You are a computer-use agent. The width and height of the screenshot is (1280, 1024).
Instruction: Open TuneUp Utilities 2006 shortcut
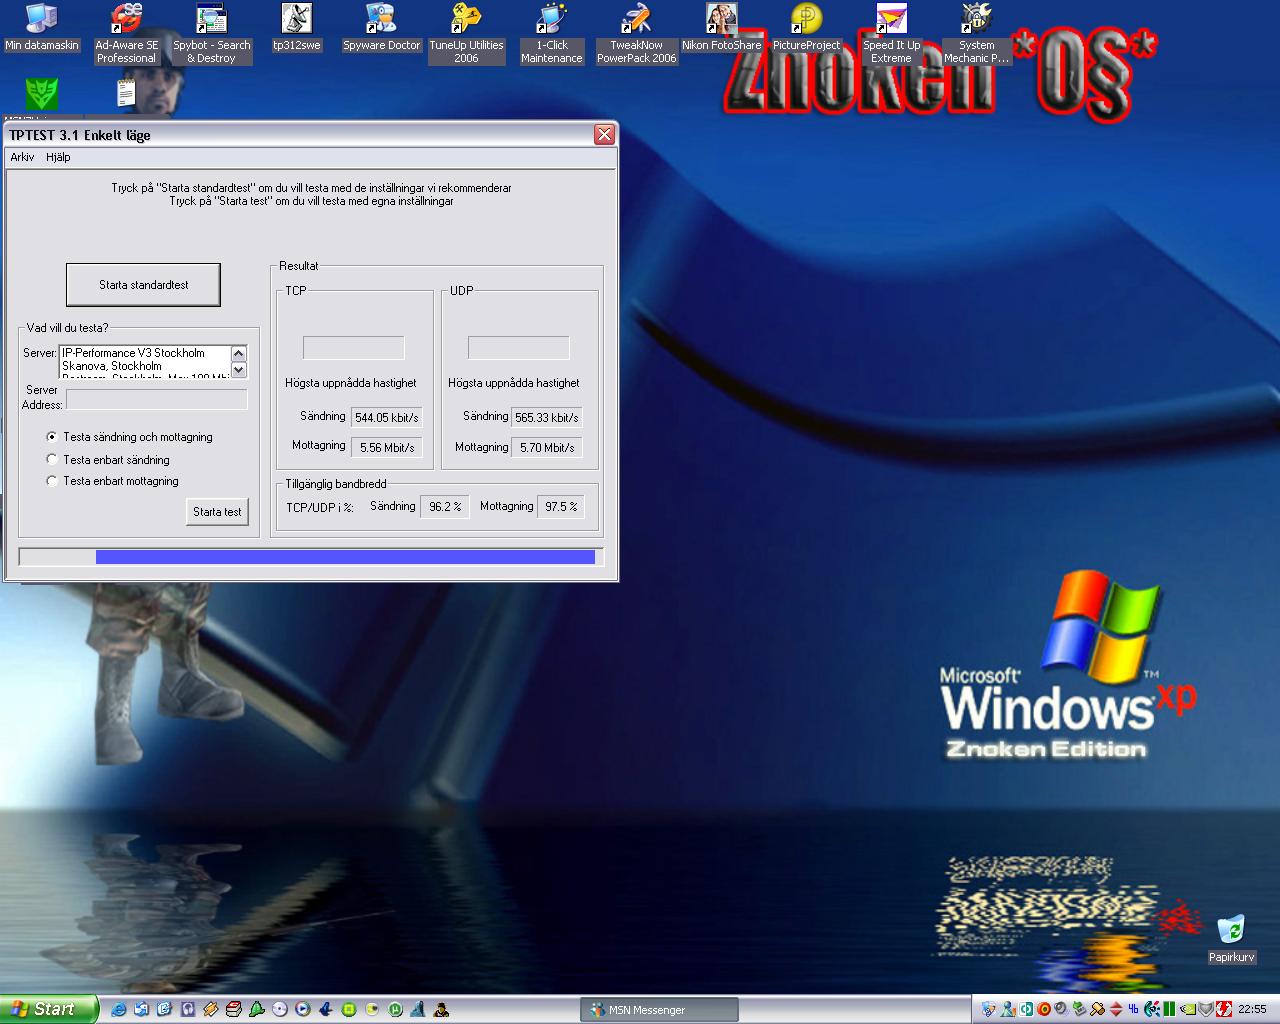466,33
